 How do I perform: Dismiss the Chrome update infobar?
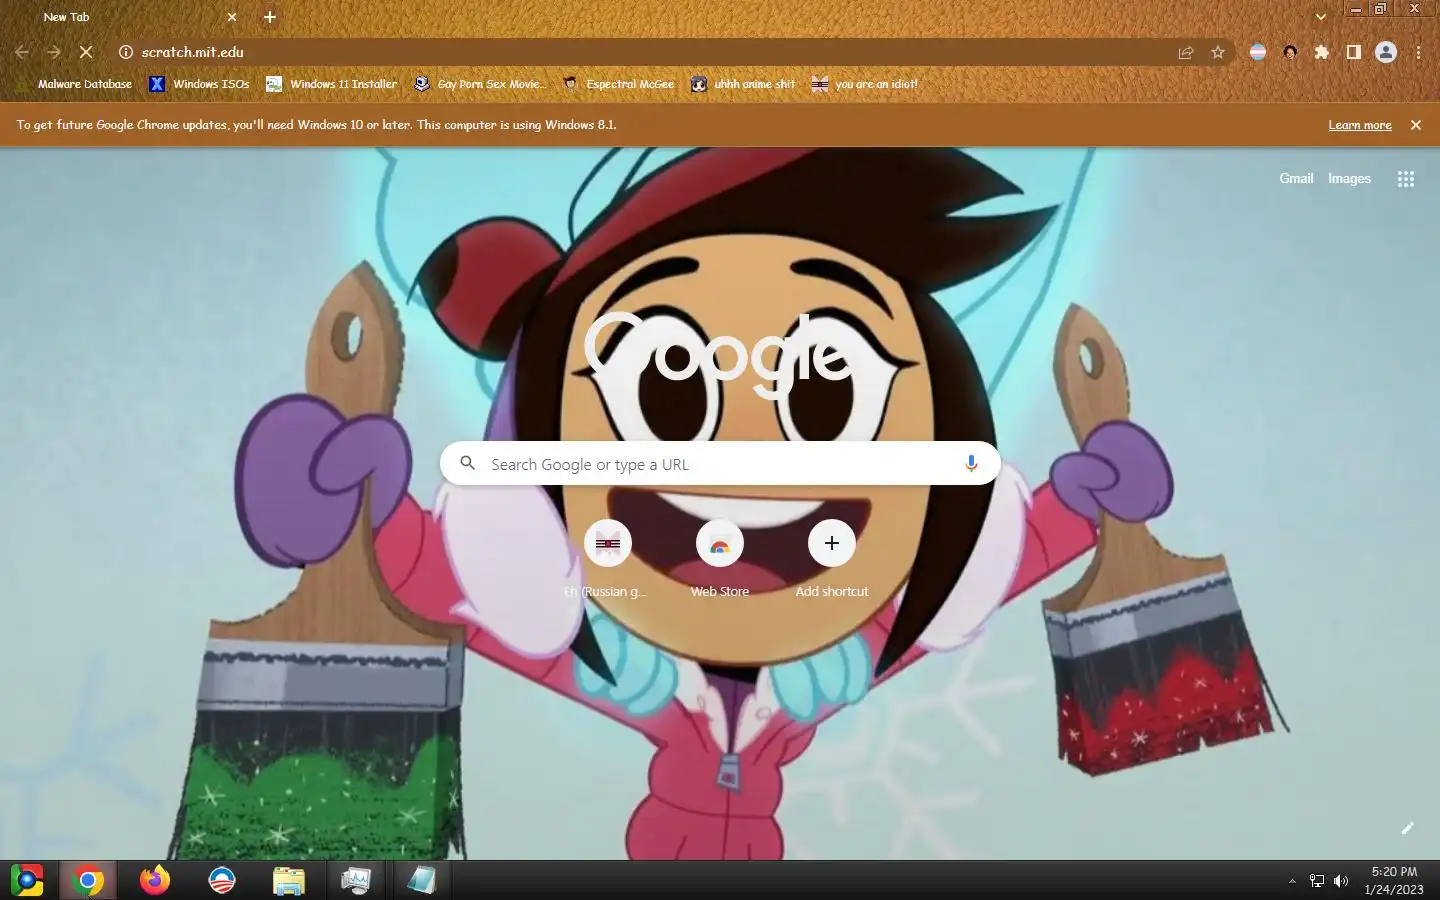[x=1416, y=125]
